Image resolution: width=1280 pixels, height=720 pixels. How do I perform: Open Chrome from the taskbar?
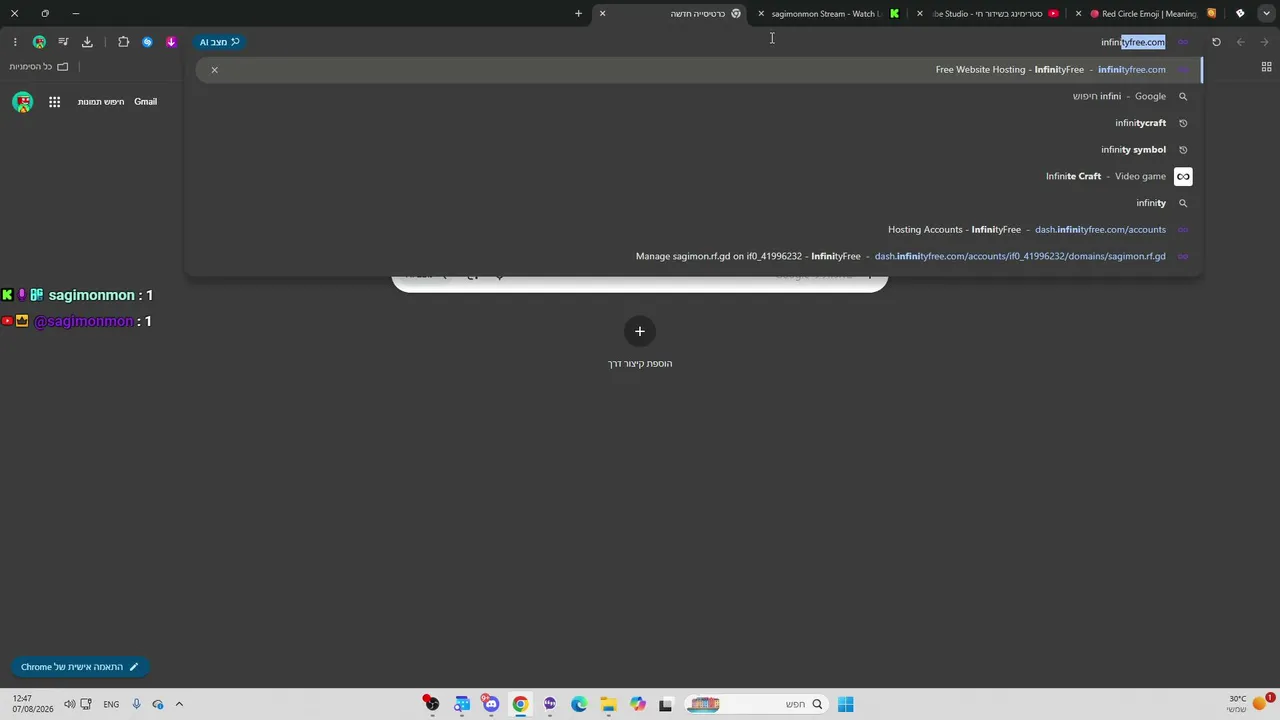[520, 704]
